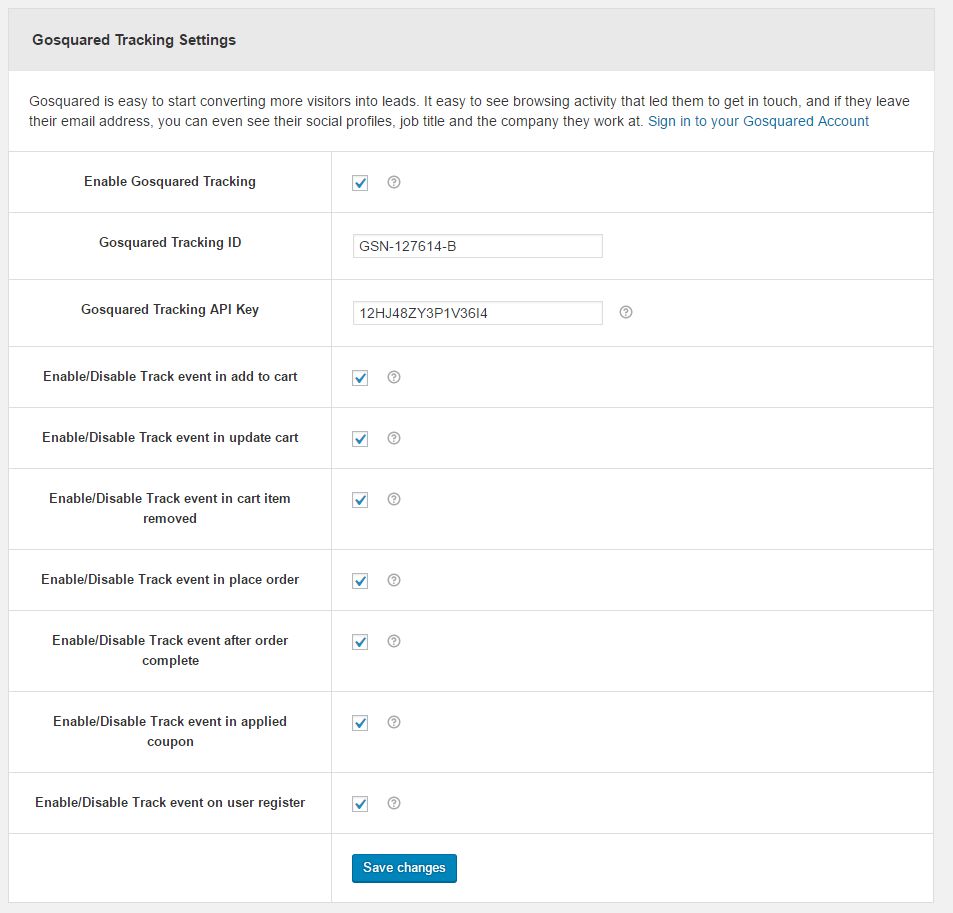Click help icon for user register event
This screenshot has width=953, height=913.
(x=394, y=803)
